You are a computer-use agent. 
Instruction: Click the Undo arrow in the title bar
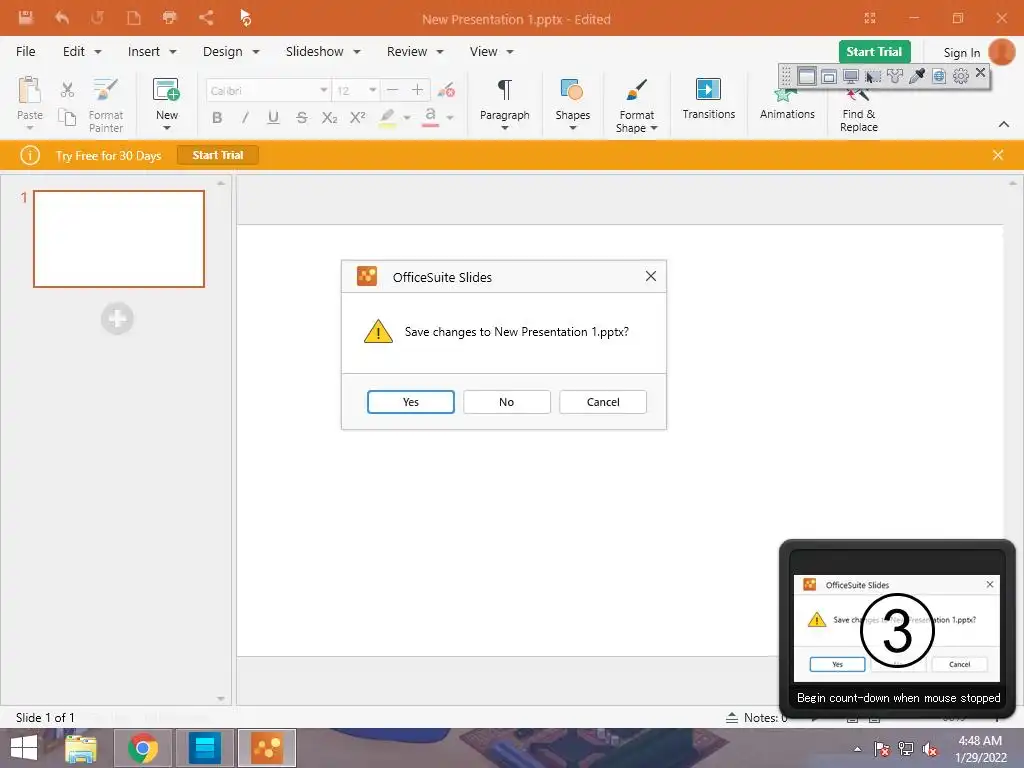pyautogui.click(x=62, y=18)
